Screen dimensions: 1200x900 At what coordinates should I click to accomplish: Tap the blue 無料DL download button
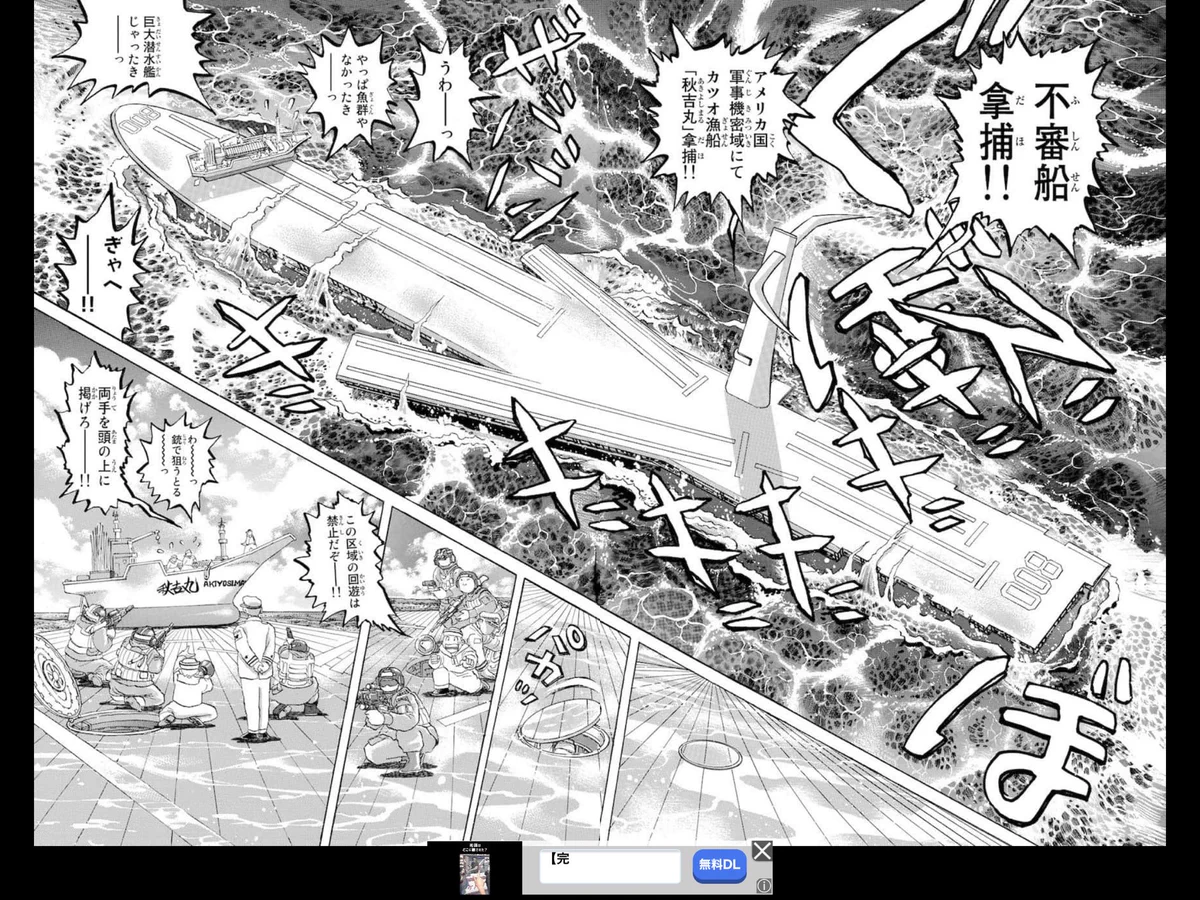[720, 867]
